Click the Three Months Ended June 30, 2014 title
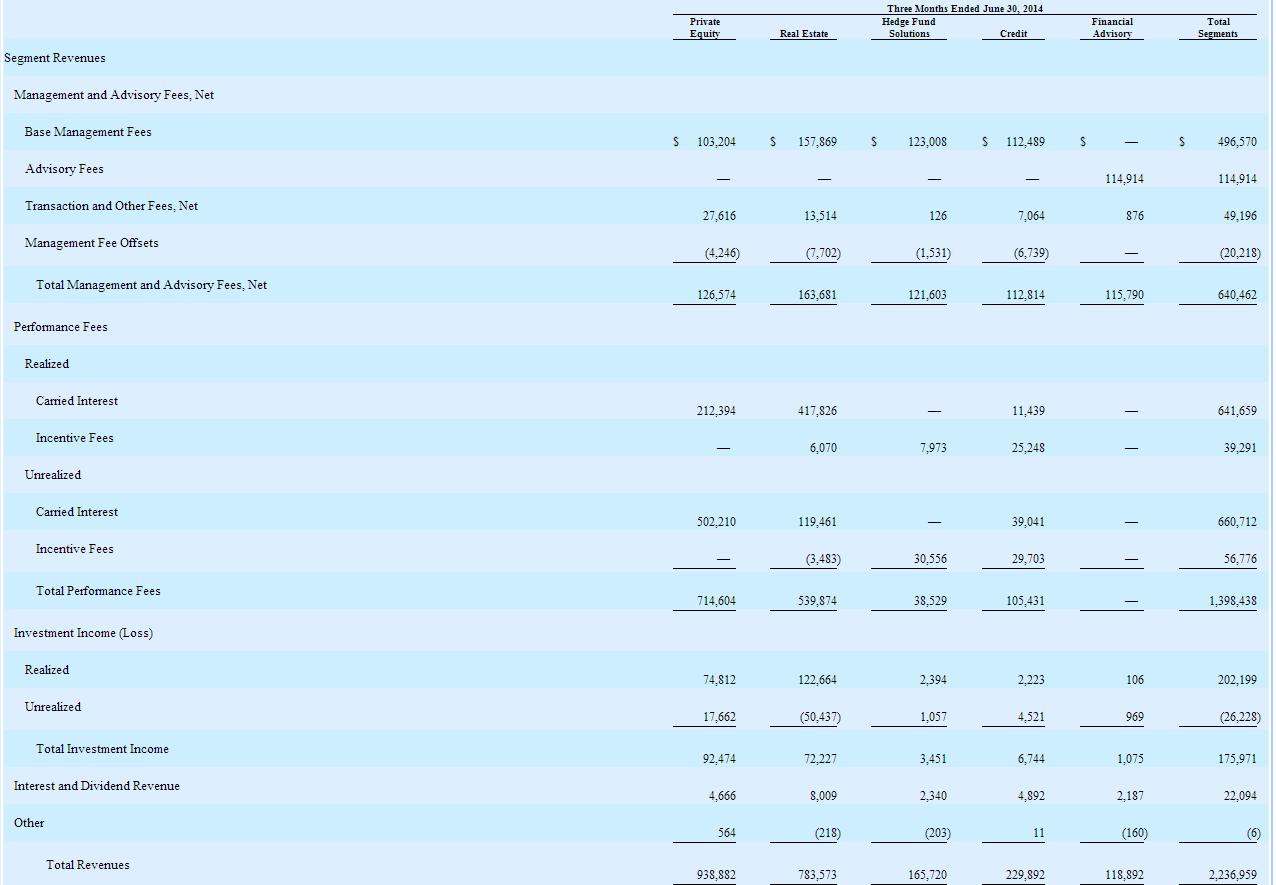 tap(962, 7)
